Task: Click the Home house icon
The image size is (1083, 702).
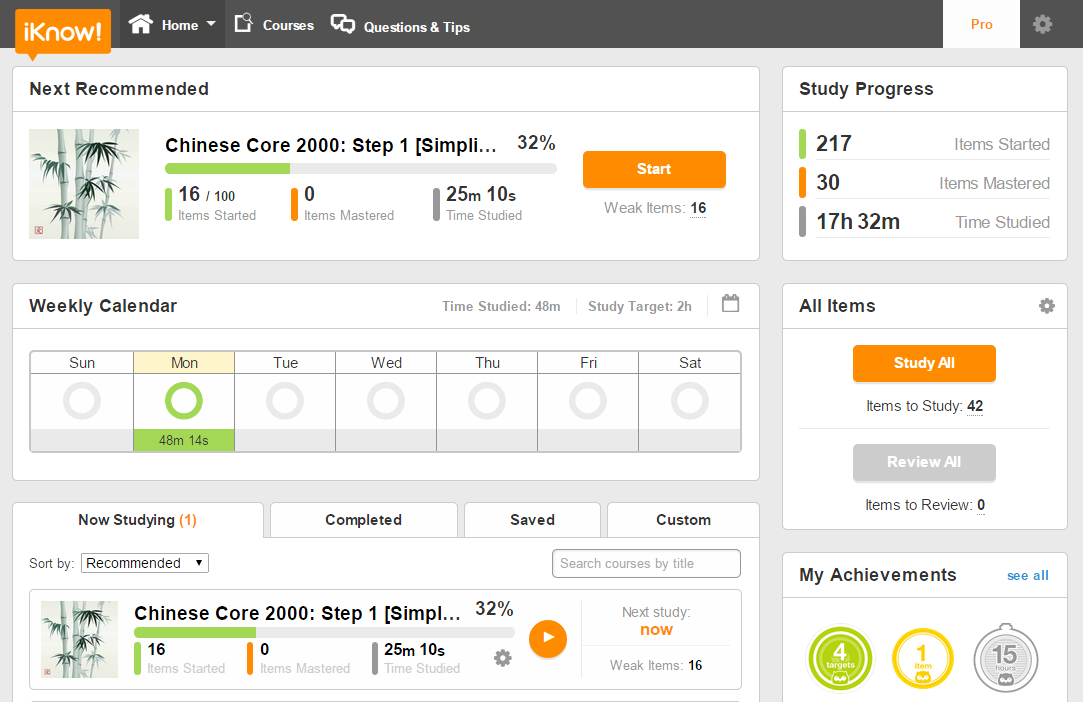Action: pos(140,24)
